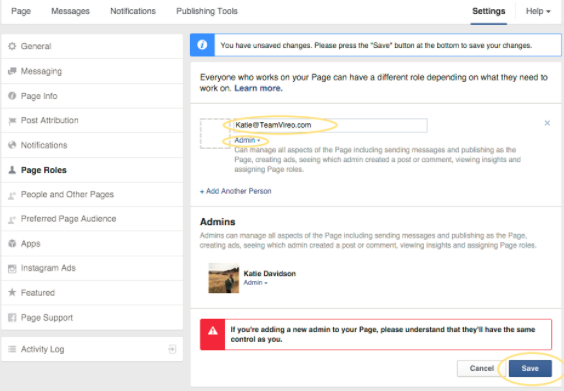The image size is (564, 391).
Task: Click the Admins heading
Action: pyautogui.click(x=218, y=222)
